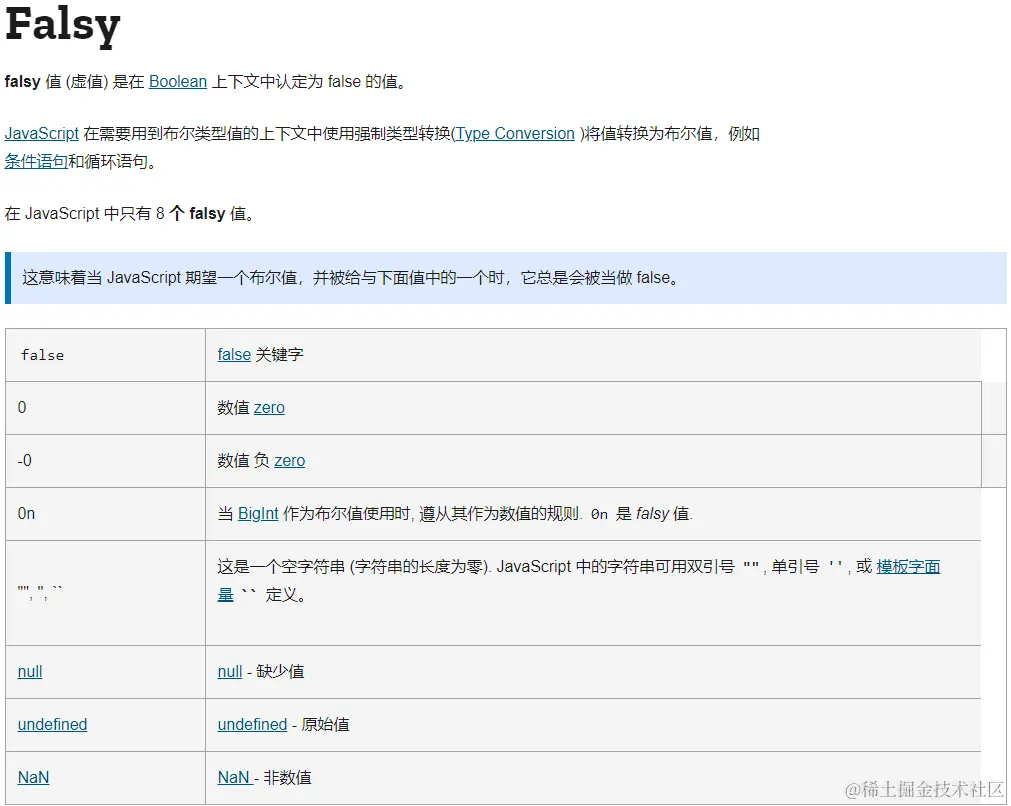Open the JavaScript link
This screenshot has width=1011, height=806.
(41, 133)
